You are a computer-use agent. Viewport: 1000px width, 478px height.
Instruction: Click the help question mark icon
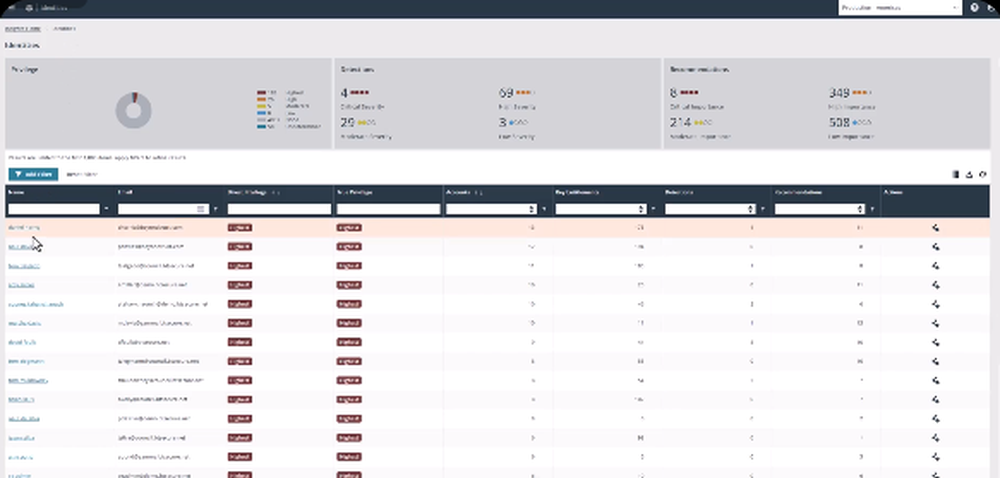point(974,8)
